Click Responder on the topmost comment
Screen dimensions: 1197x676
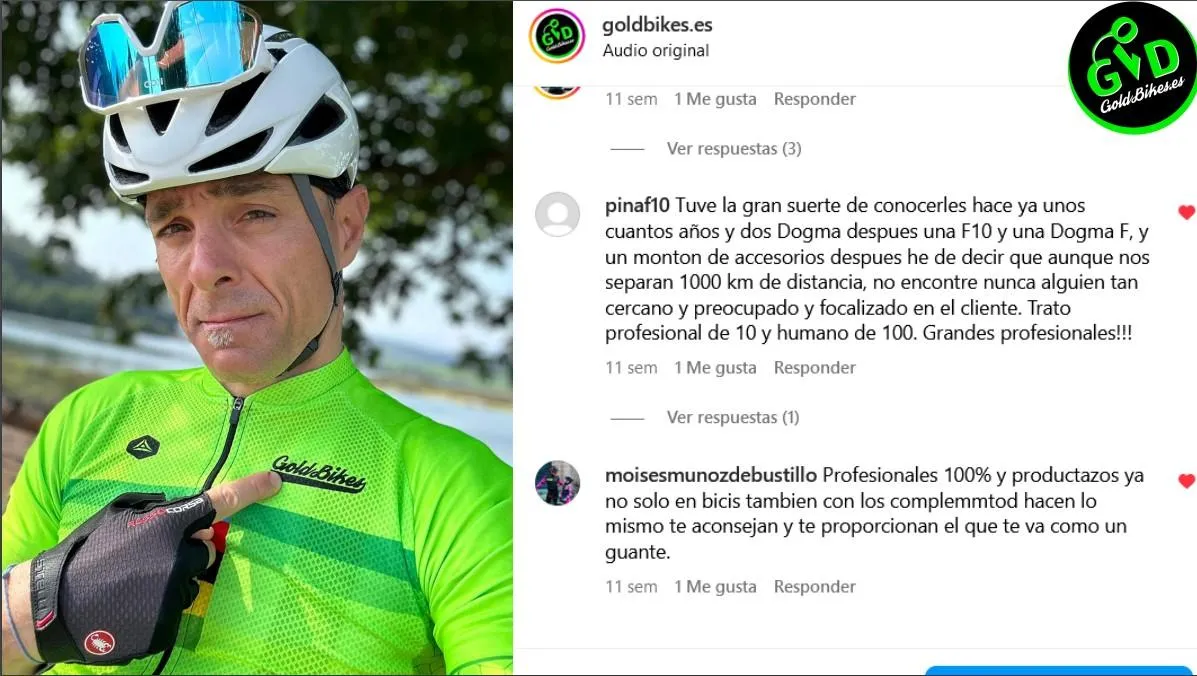pos(815,99)
